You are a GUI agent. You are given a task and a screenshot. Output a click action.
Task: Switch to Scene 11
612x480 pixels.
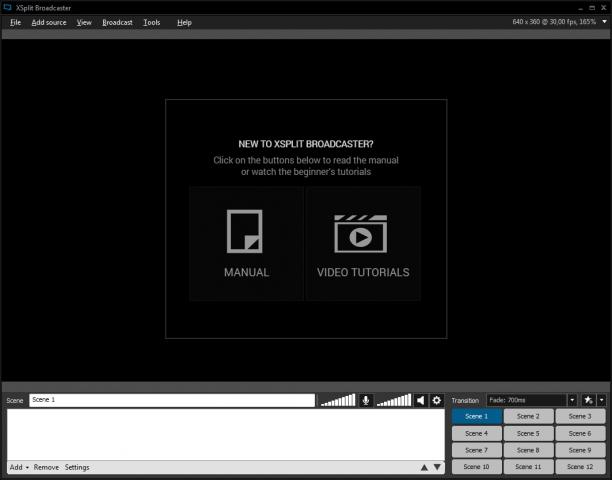(x=528, y=467)
